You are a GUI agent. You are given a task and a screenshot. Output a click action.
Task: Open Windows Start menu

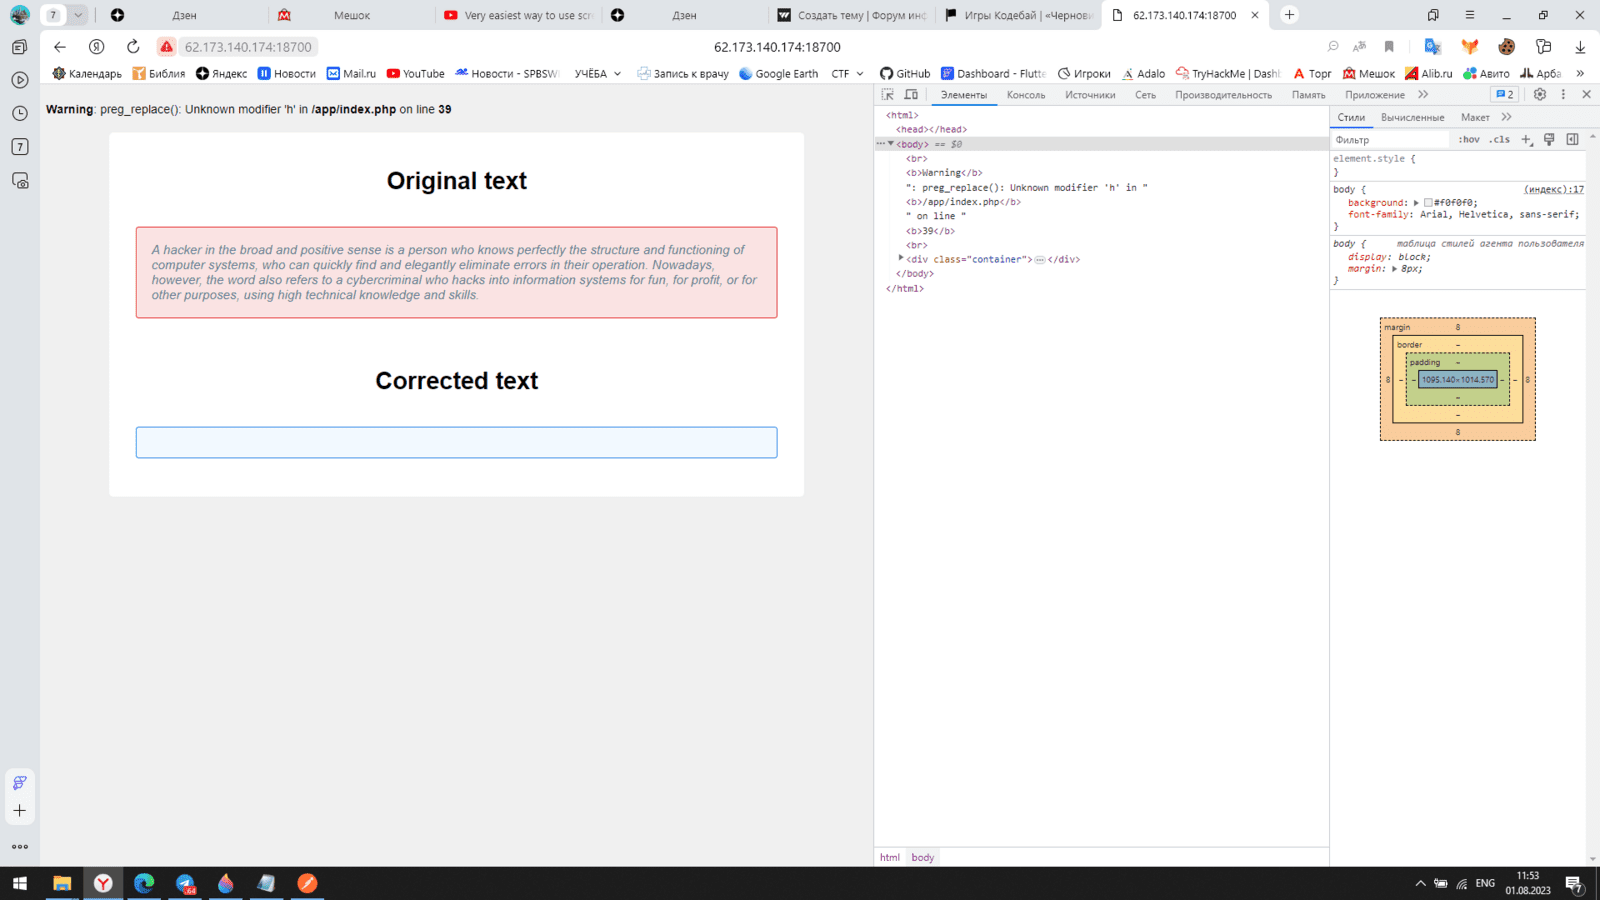click(x=20, y=883)
